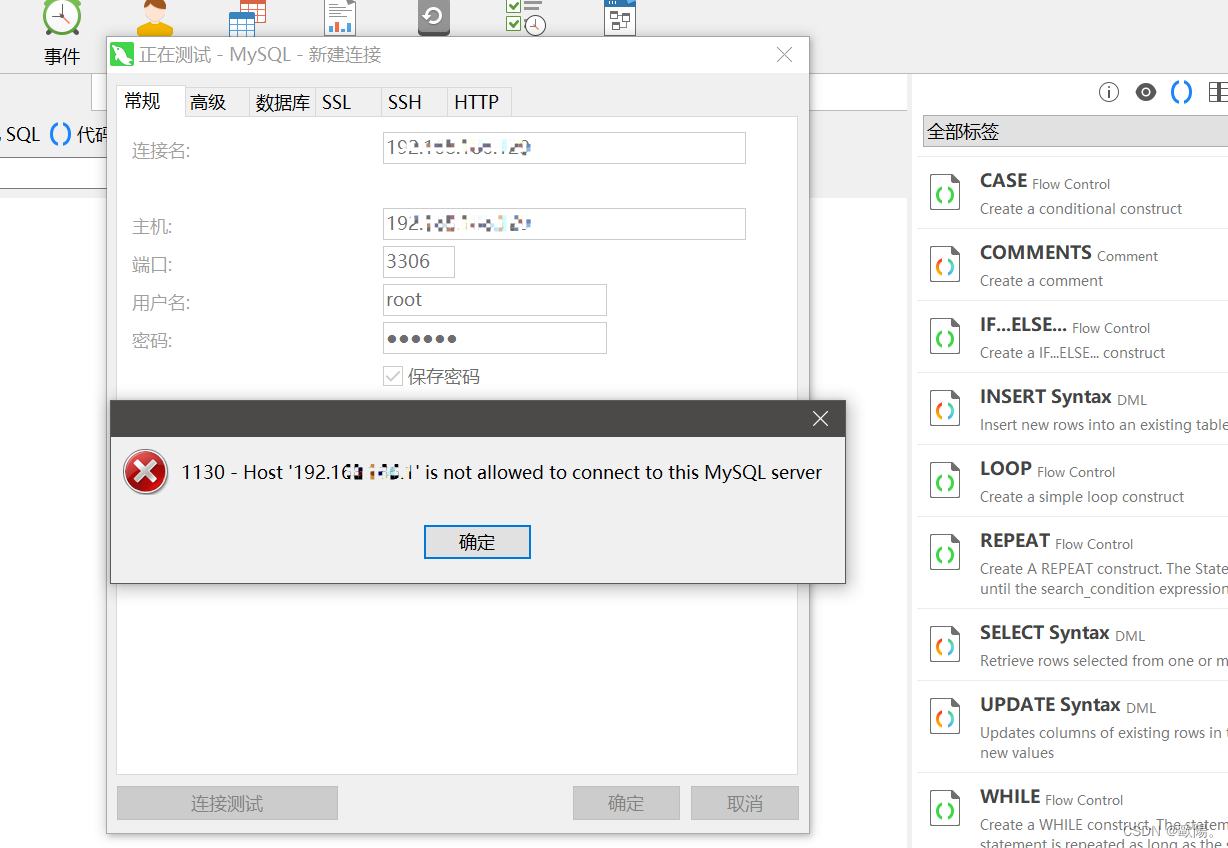This screenshot has height=848, width=1228.
Task: Close the New Connection dialog
Action: [785, 55]
